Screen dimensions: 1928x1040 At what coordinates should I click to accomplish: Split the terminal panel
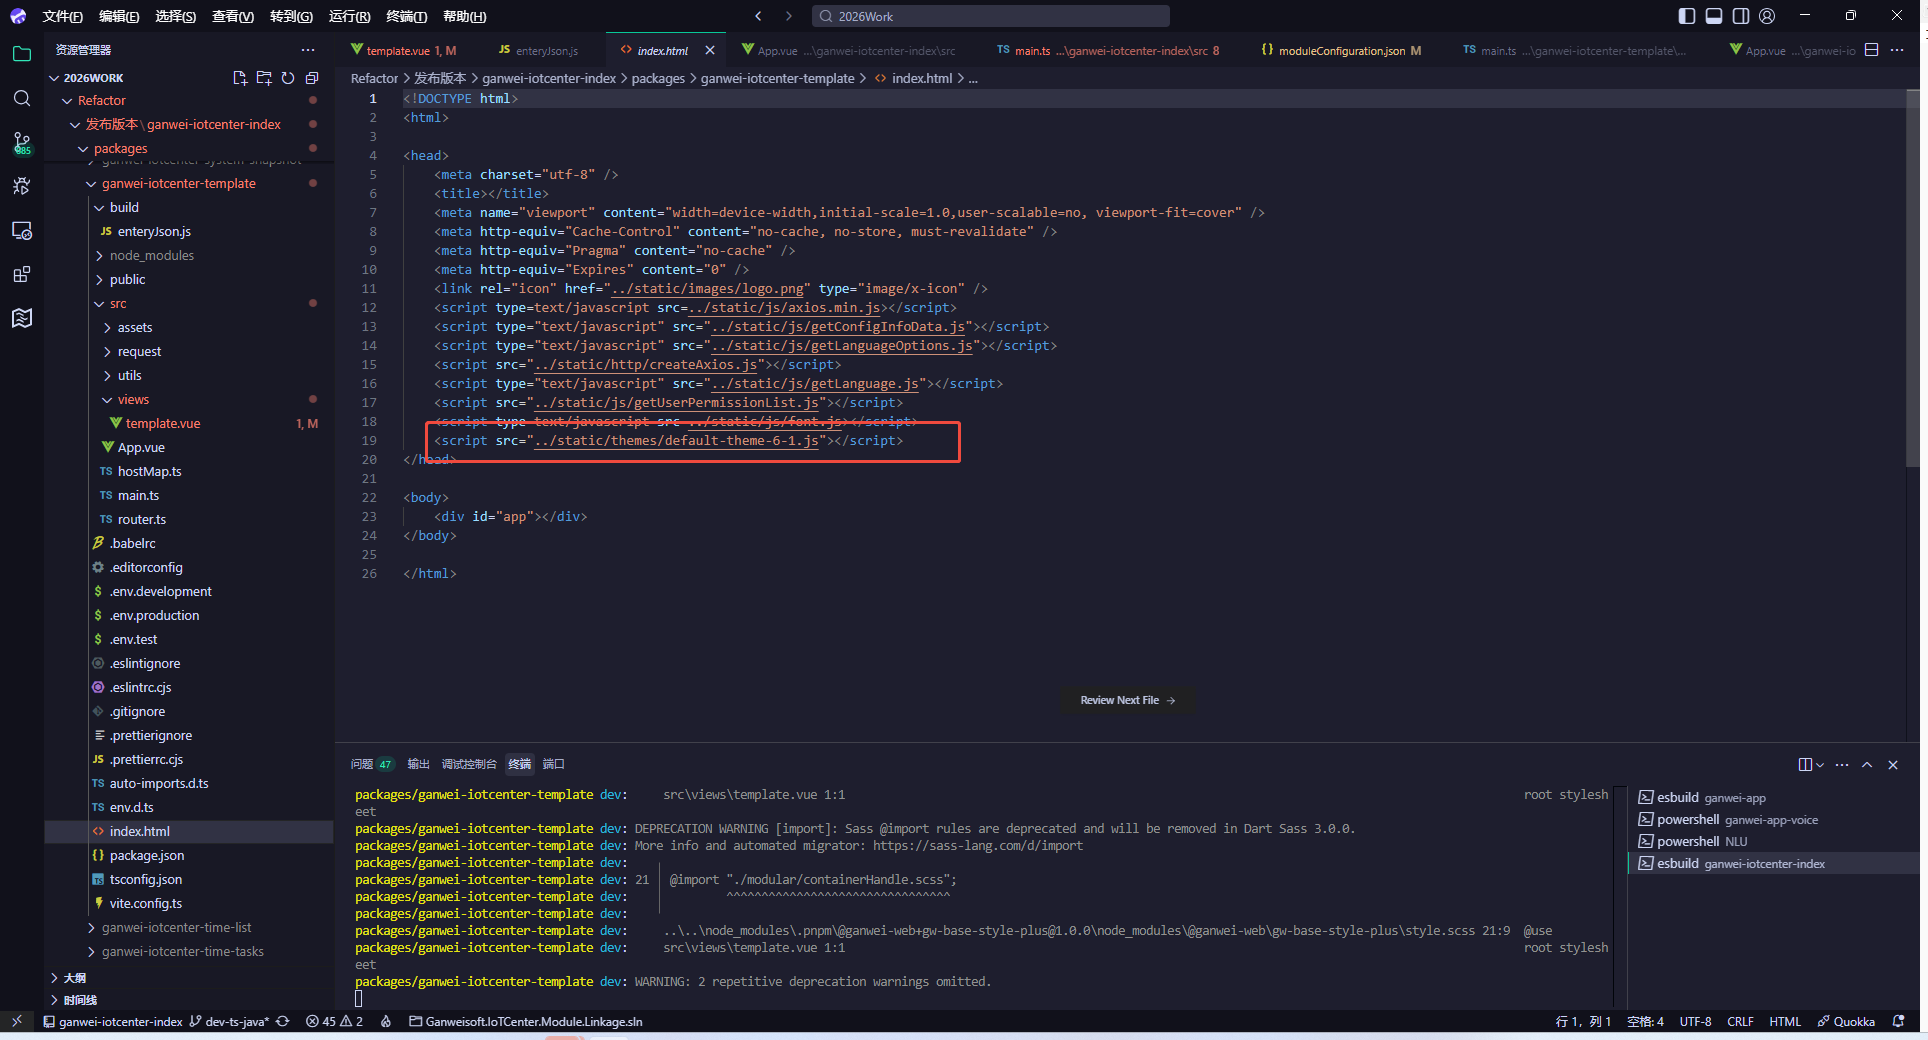1805,765
